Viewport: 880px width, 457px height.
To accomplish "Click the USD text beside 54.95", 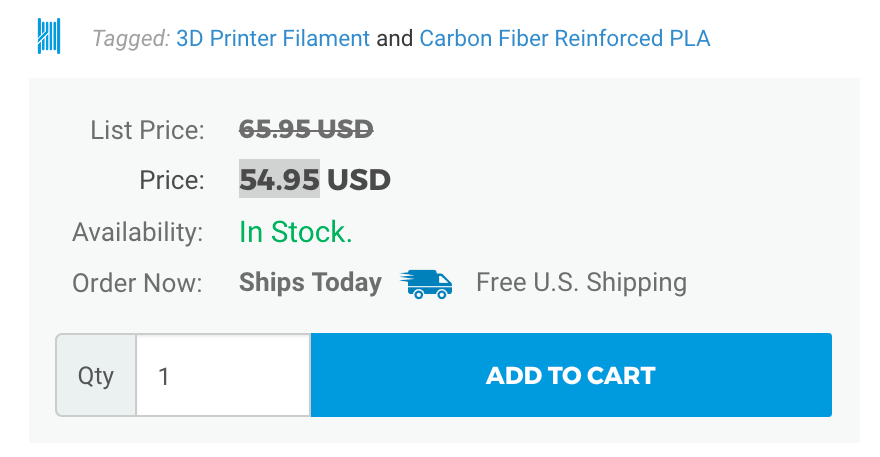I will [x=358, y=180].
